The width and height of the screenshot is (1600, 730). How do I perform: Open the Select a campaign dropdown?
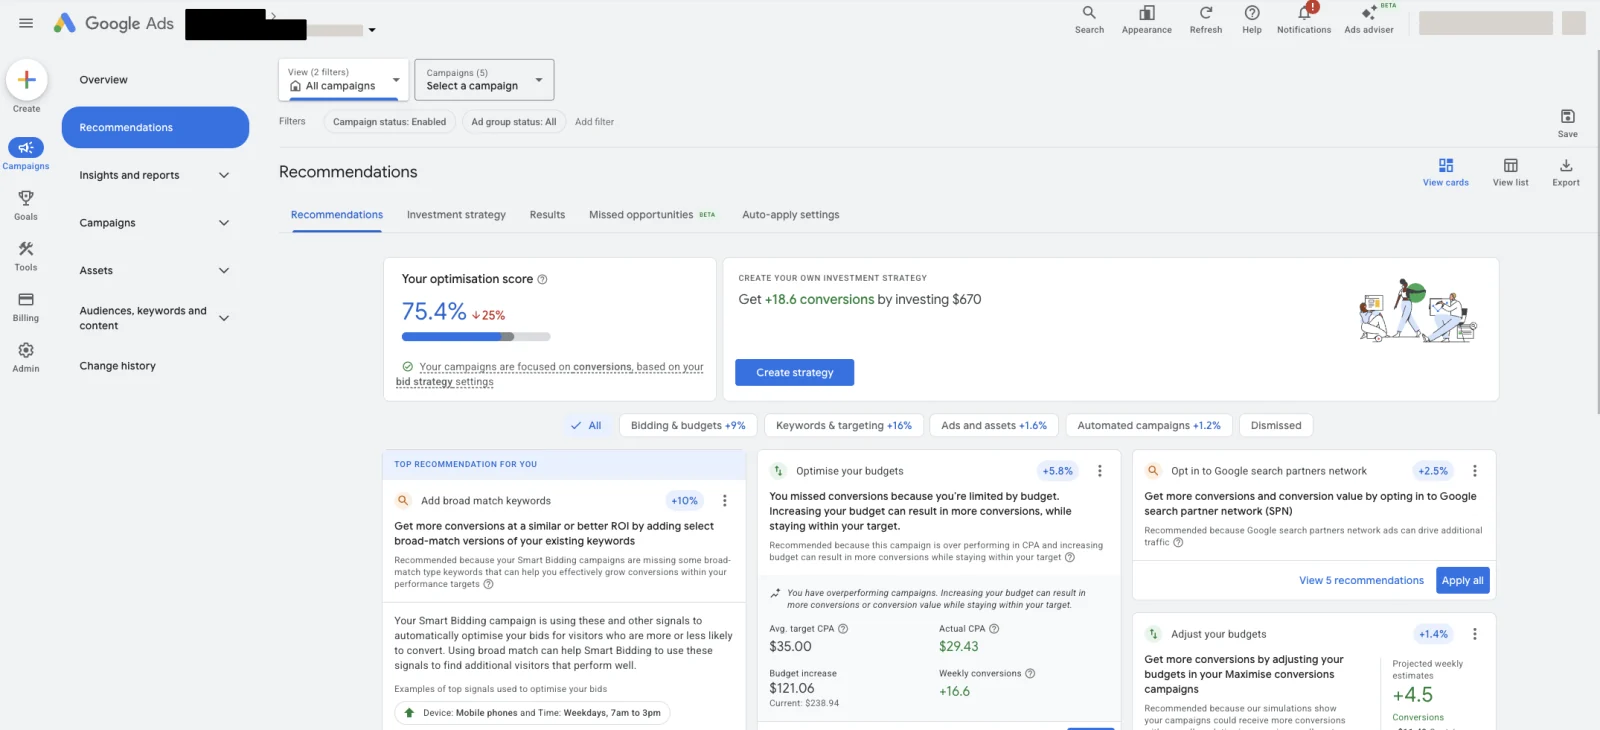point(484,80)
